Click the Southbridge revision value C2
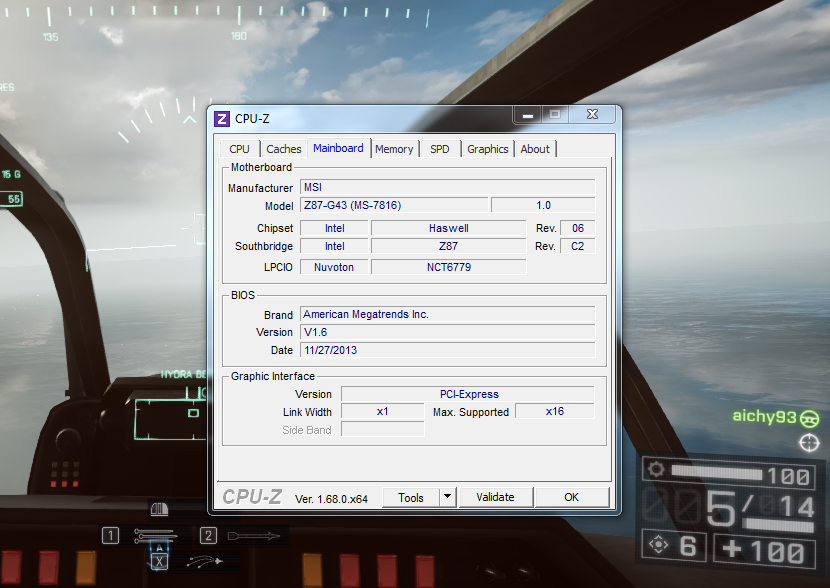The height and width of the screenshot is (588, 830). [578, 246]
